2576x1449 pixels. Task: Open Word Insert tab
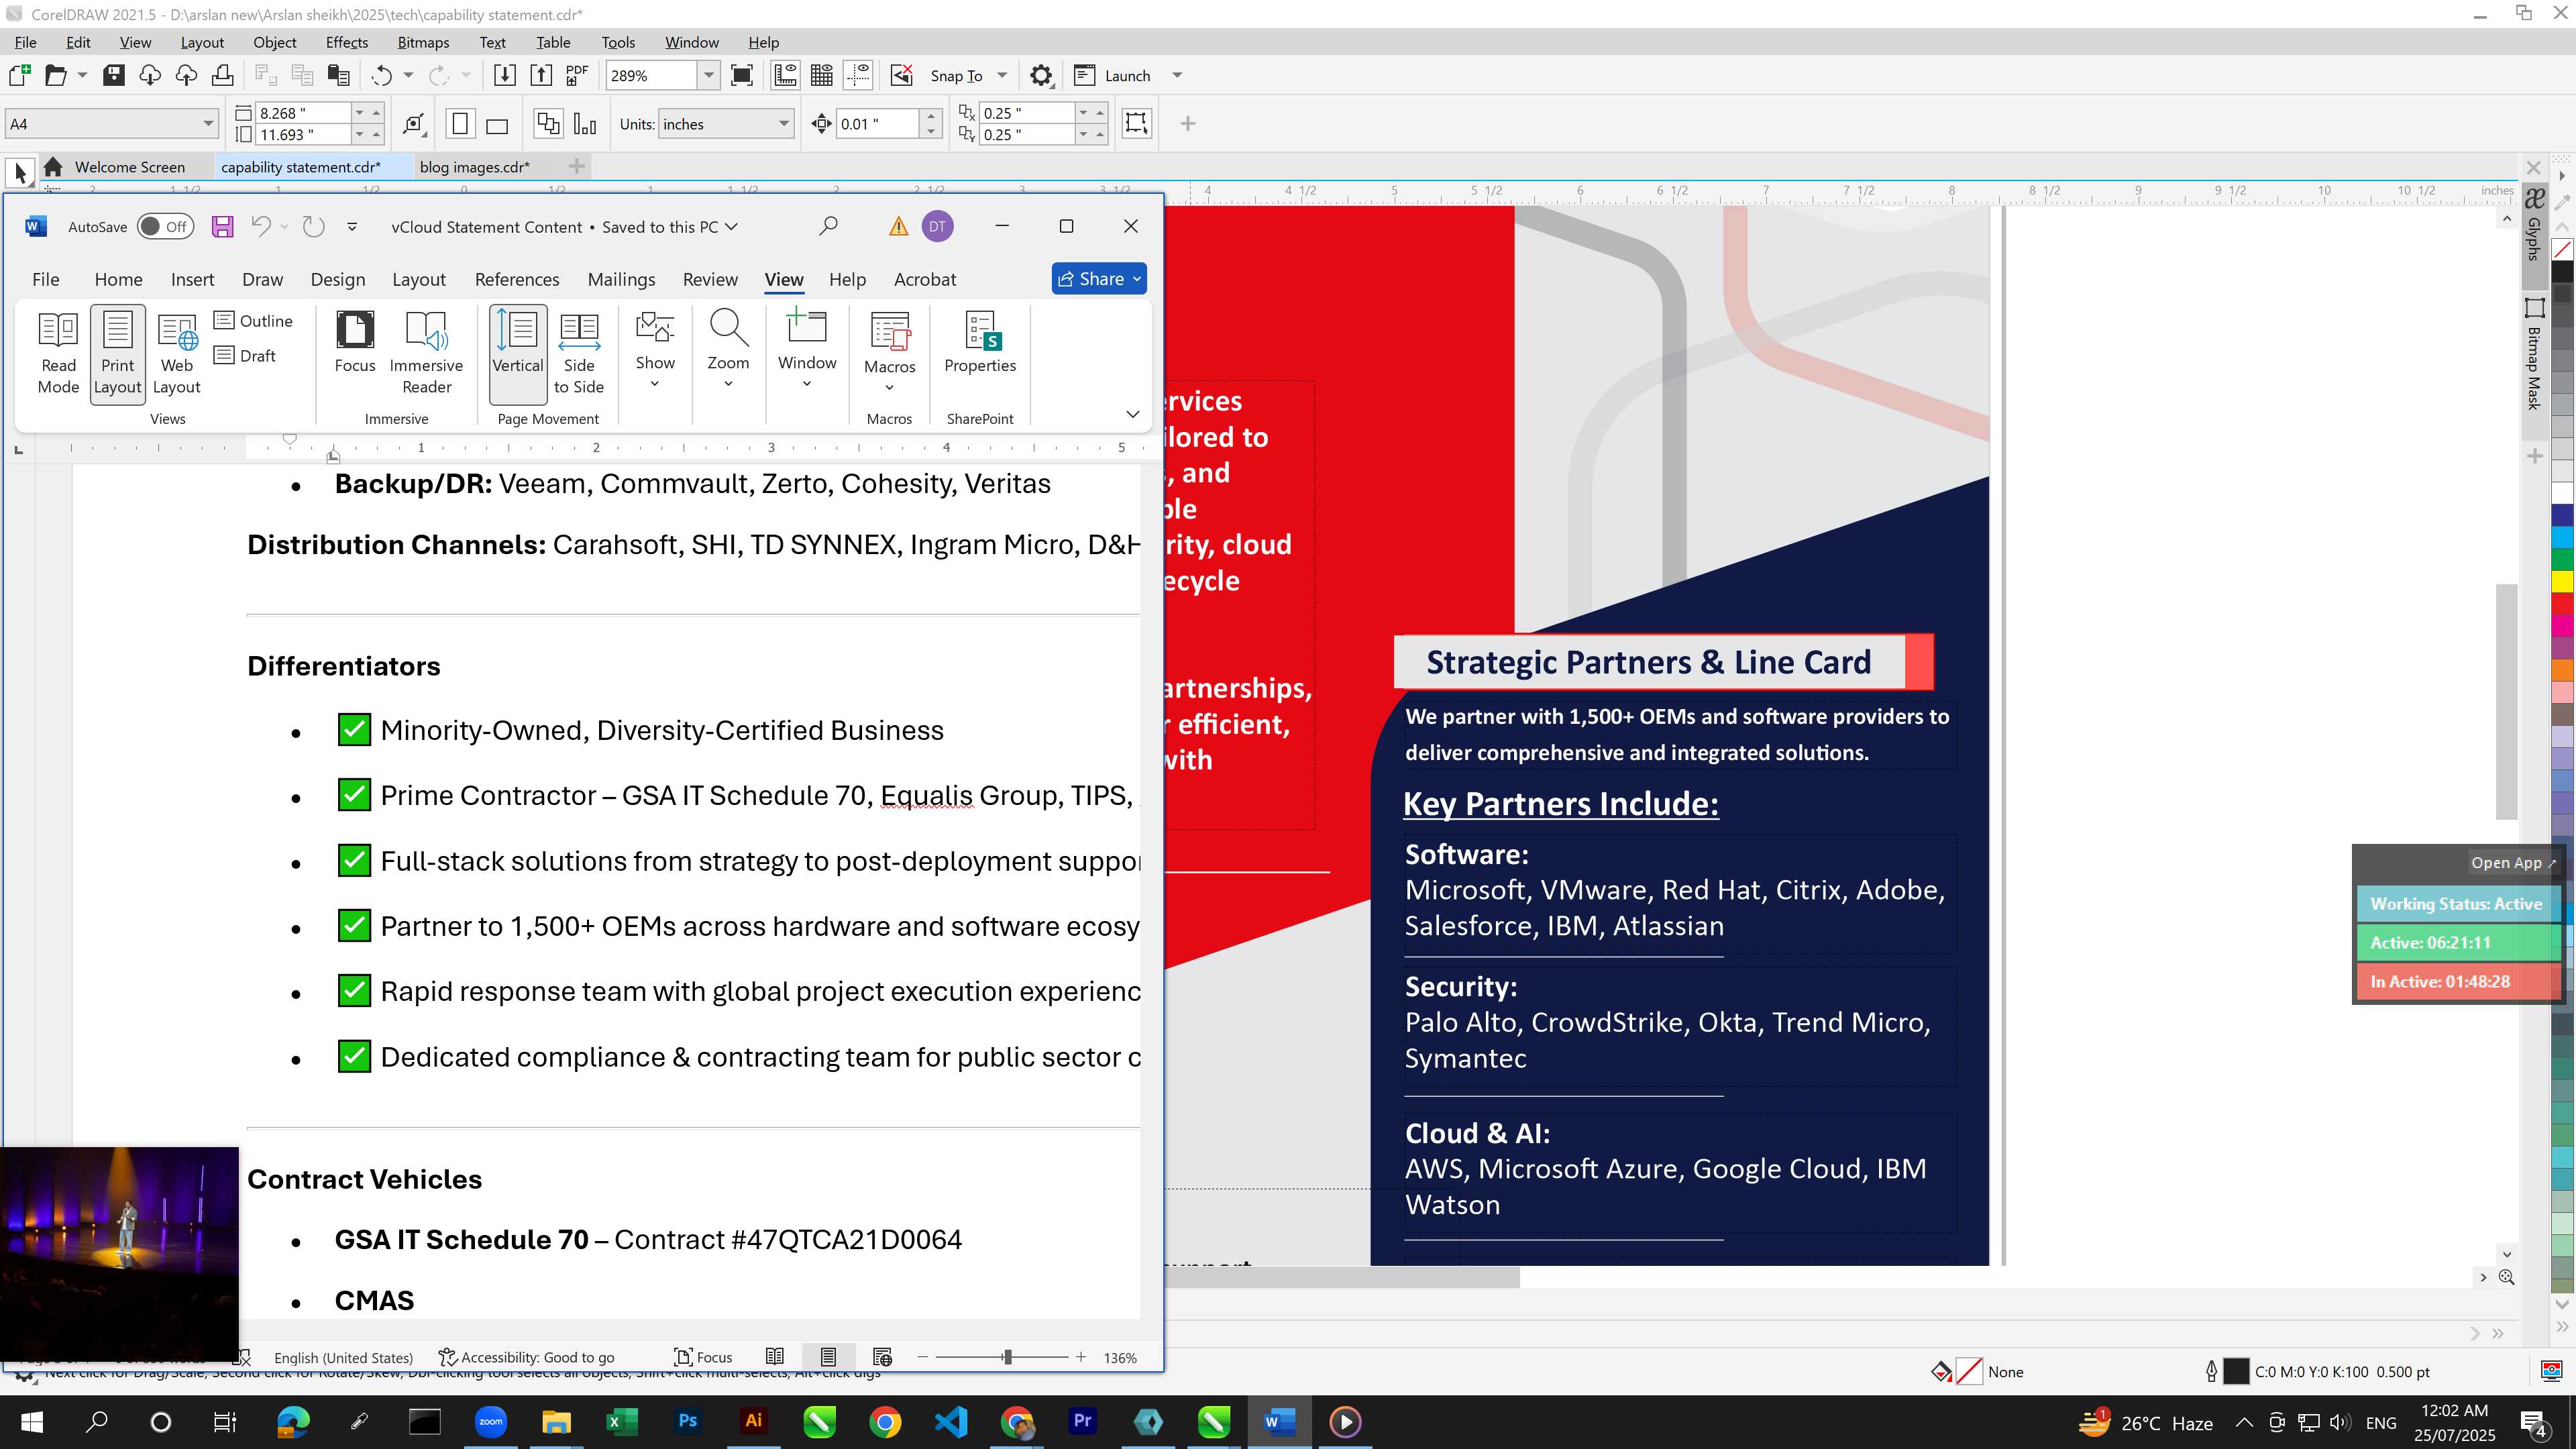(x=192, y=279)
